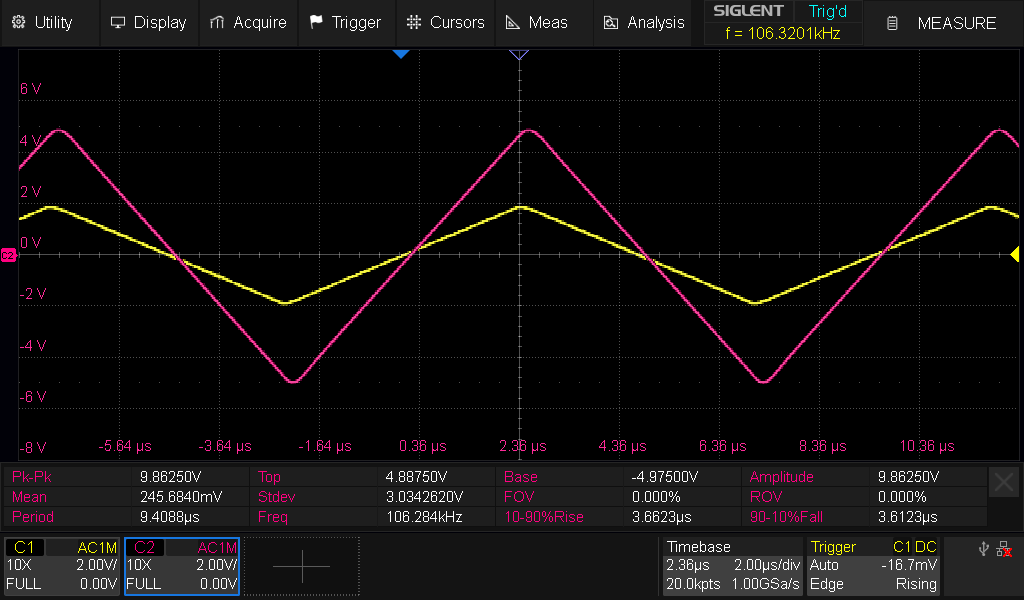This screenshot has height=600, width=1024.
Task: Select the 90-10%Fall measurement label
Action: [x=786, y=517]
